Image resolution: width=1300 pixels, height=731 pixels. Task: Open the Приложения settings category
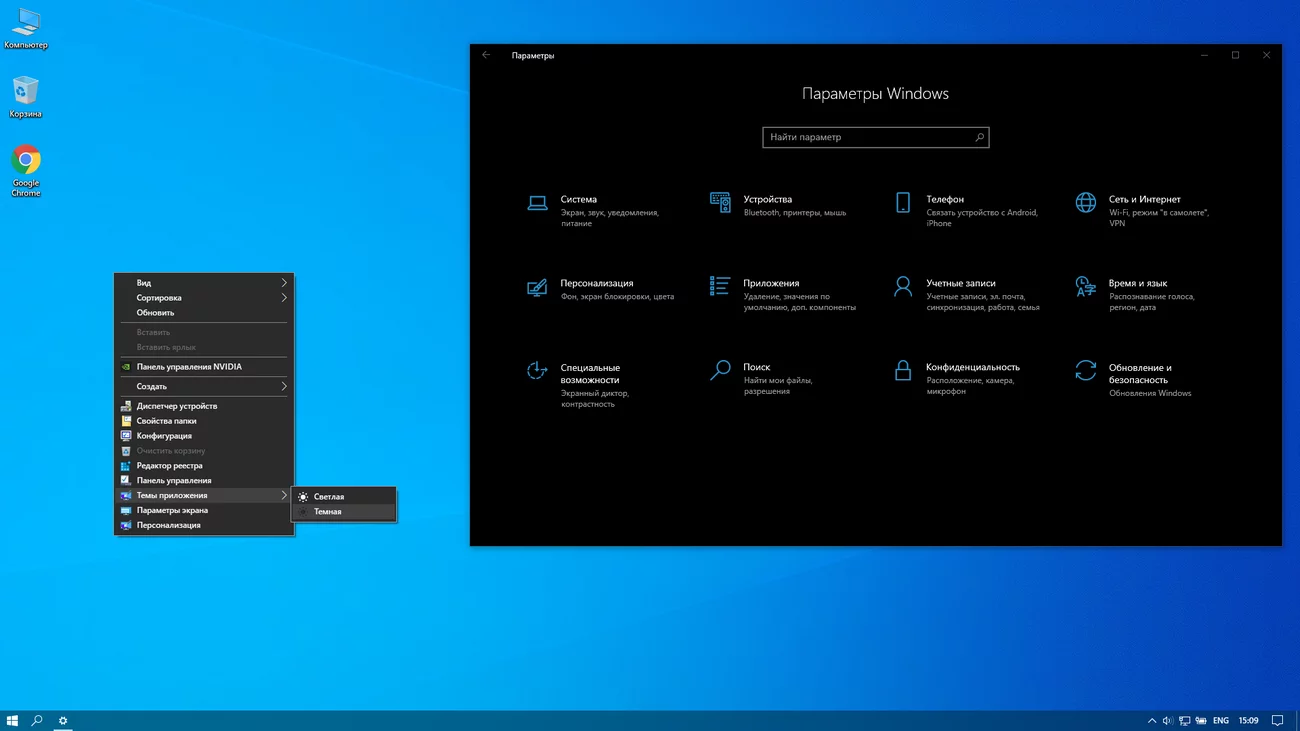[783, 294]
